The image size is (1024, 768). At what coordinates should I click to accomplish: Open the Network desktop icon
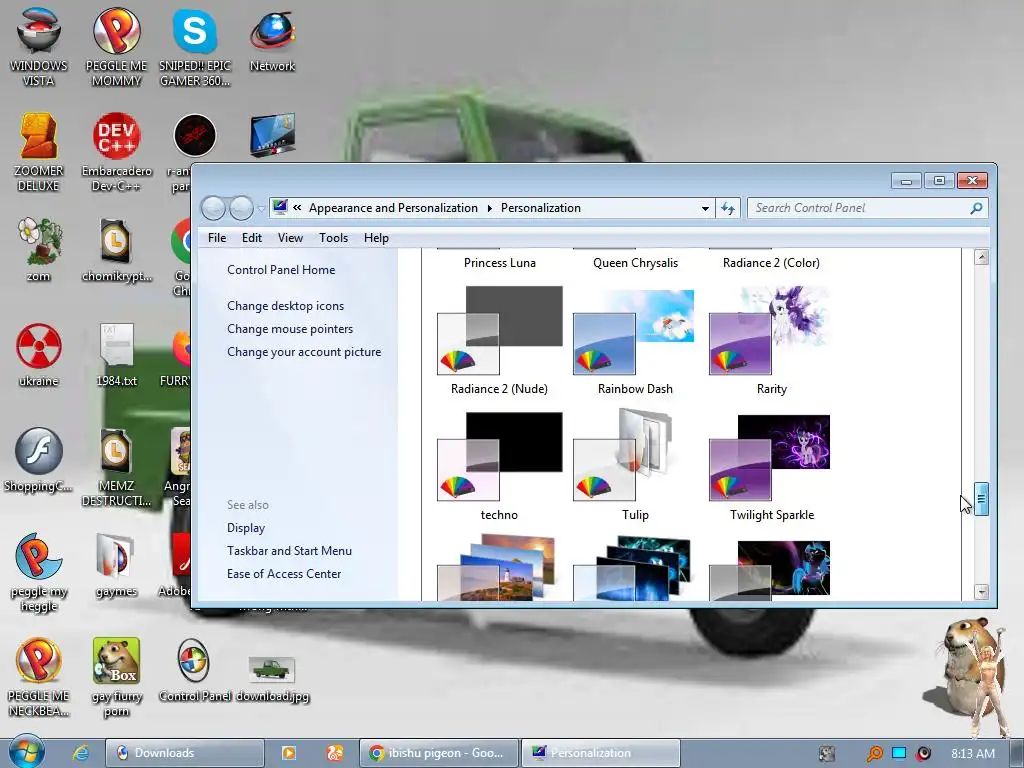pos(272,40)
